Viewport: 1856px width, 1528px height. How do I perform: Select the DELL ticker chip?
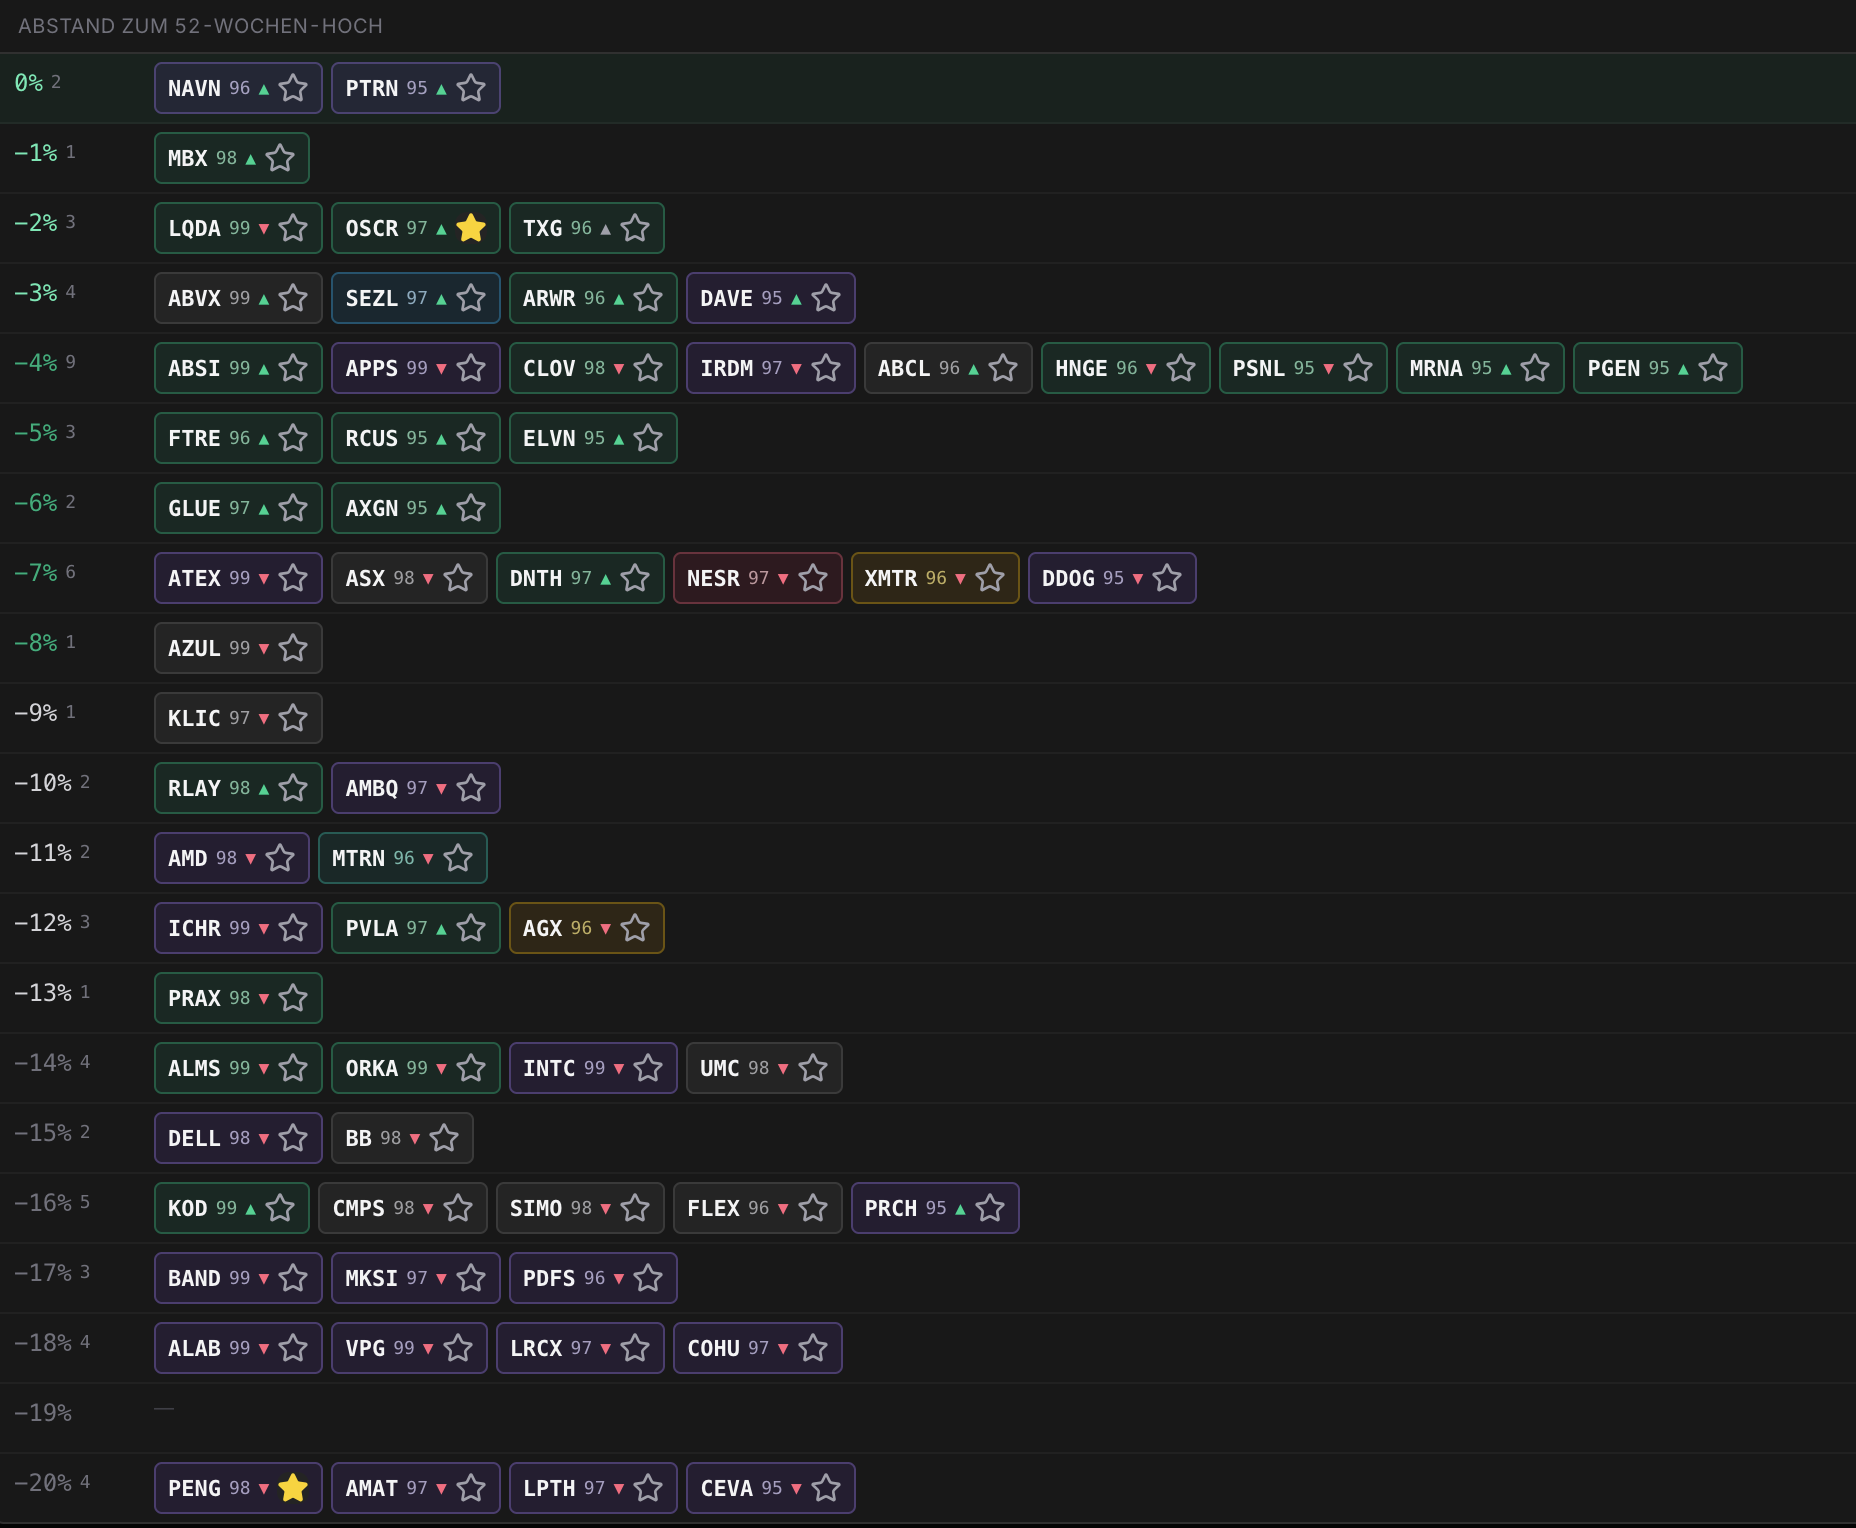pyautogui.click(x=238, y=1138)
